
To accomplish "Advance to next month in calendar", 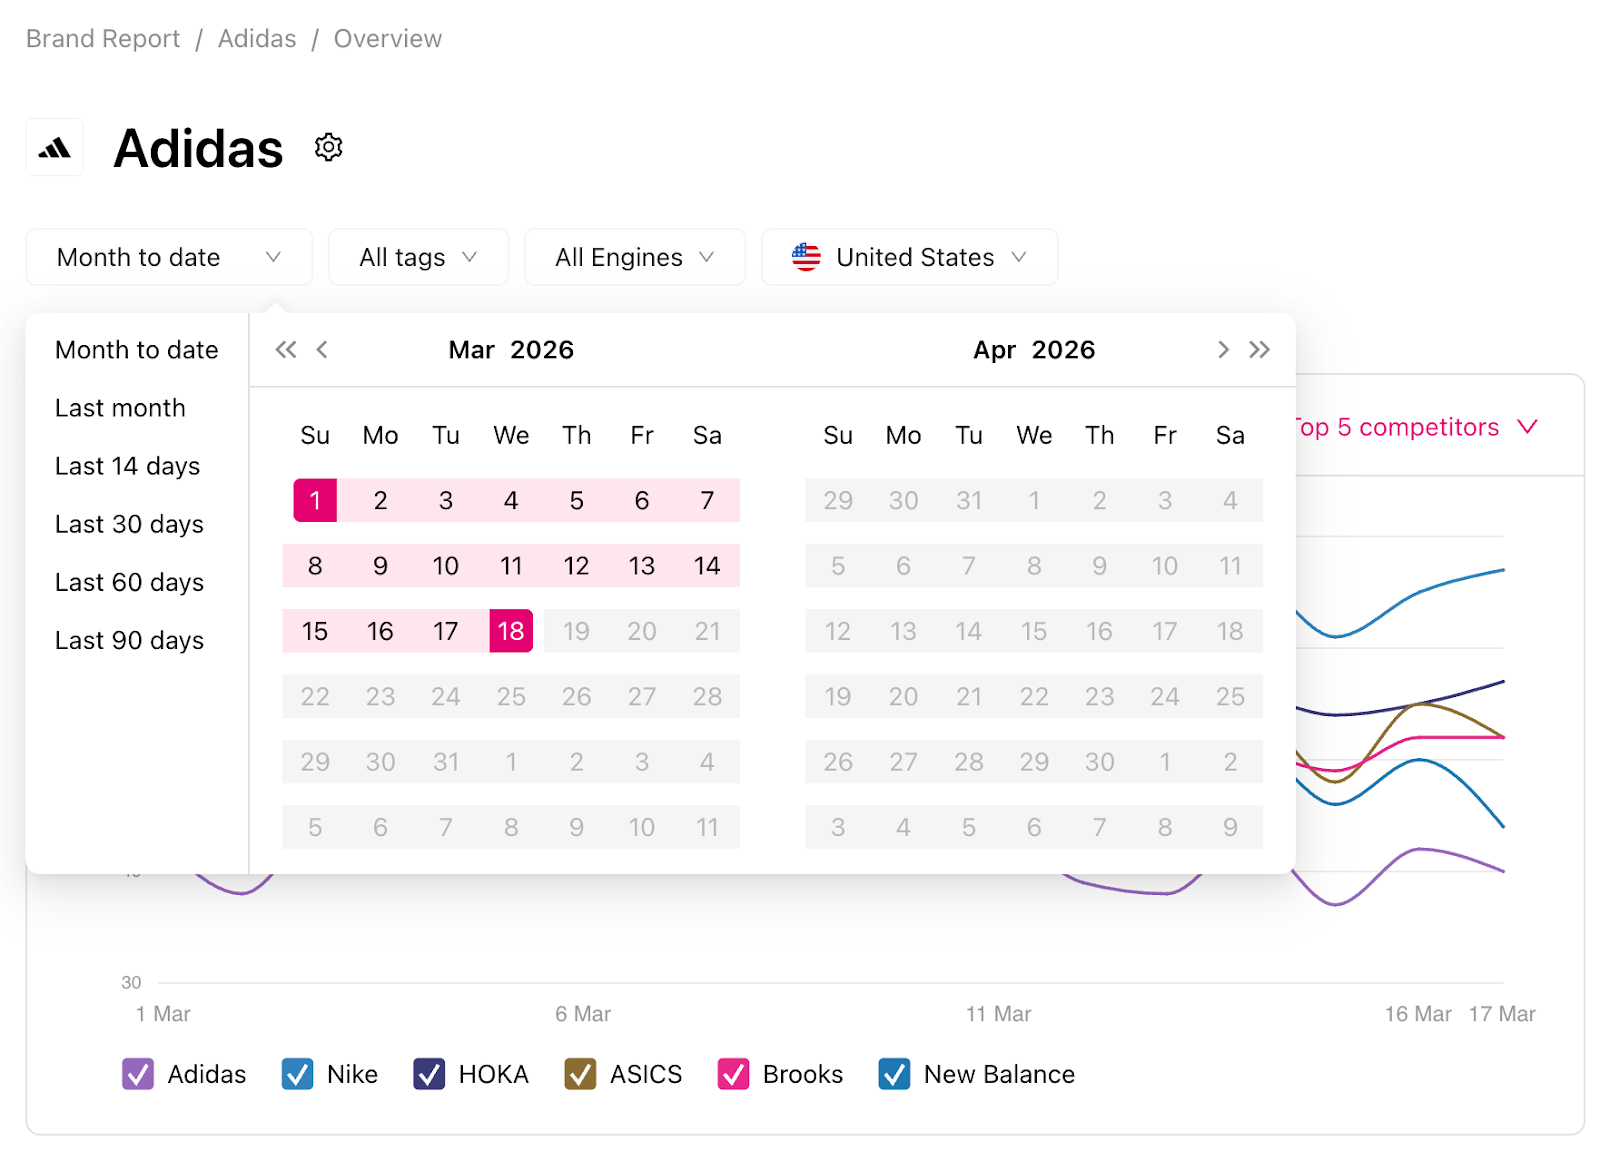I will [x=1222, y=349].
